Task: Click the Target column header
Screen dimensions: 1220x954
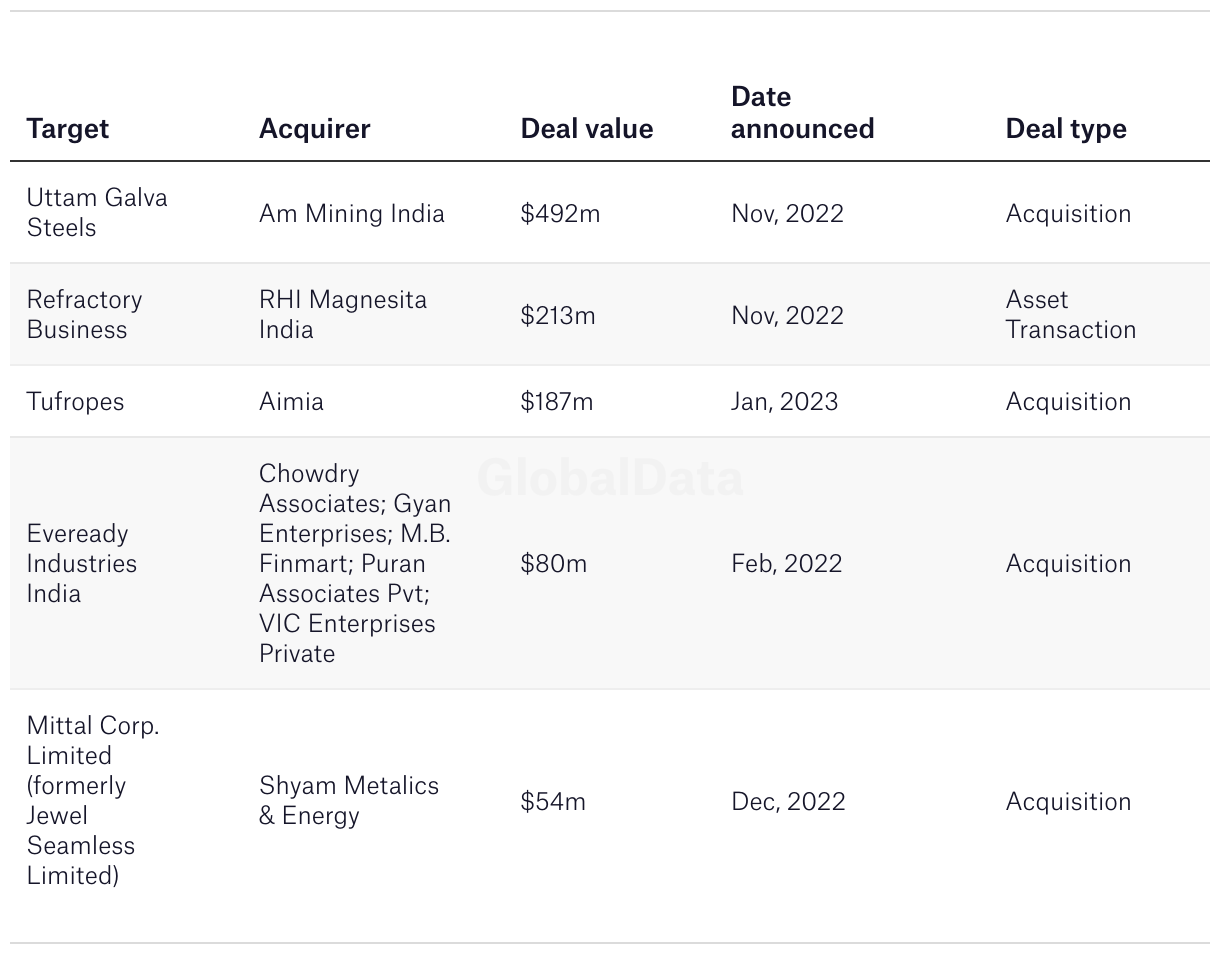Action: coord(68,128)
